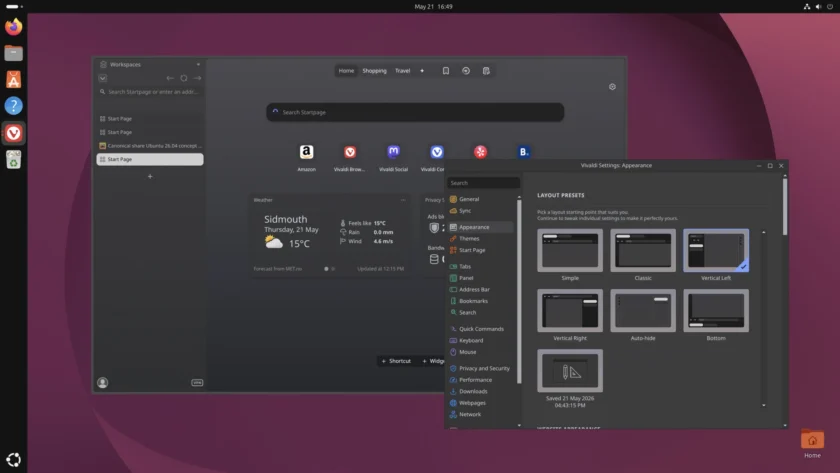Viewport: 840px width, 473px height.
Task: Open the Trash icon in the dock
Action: click(x=13, y=160)
